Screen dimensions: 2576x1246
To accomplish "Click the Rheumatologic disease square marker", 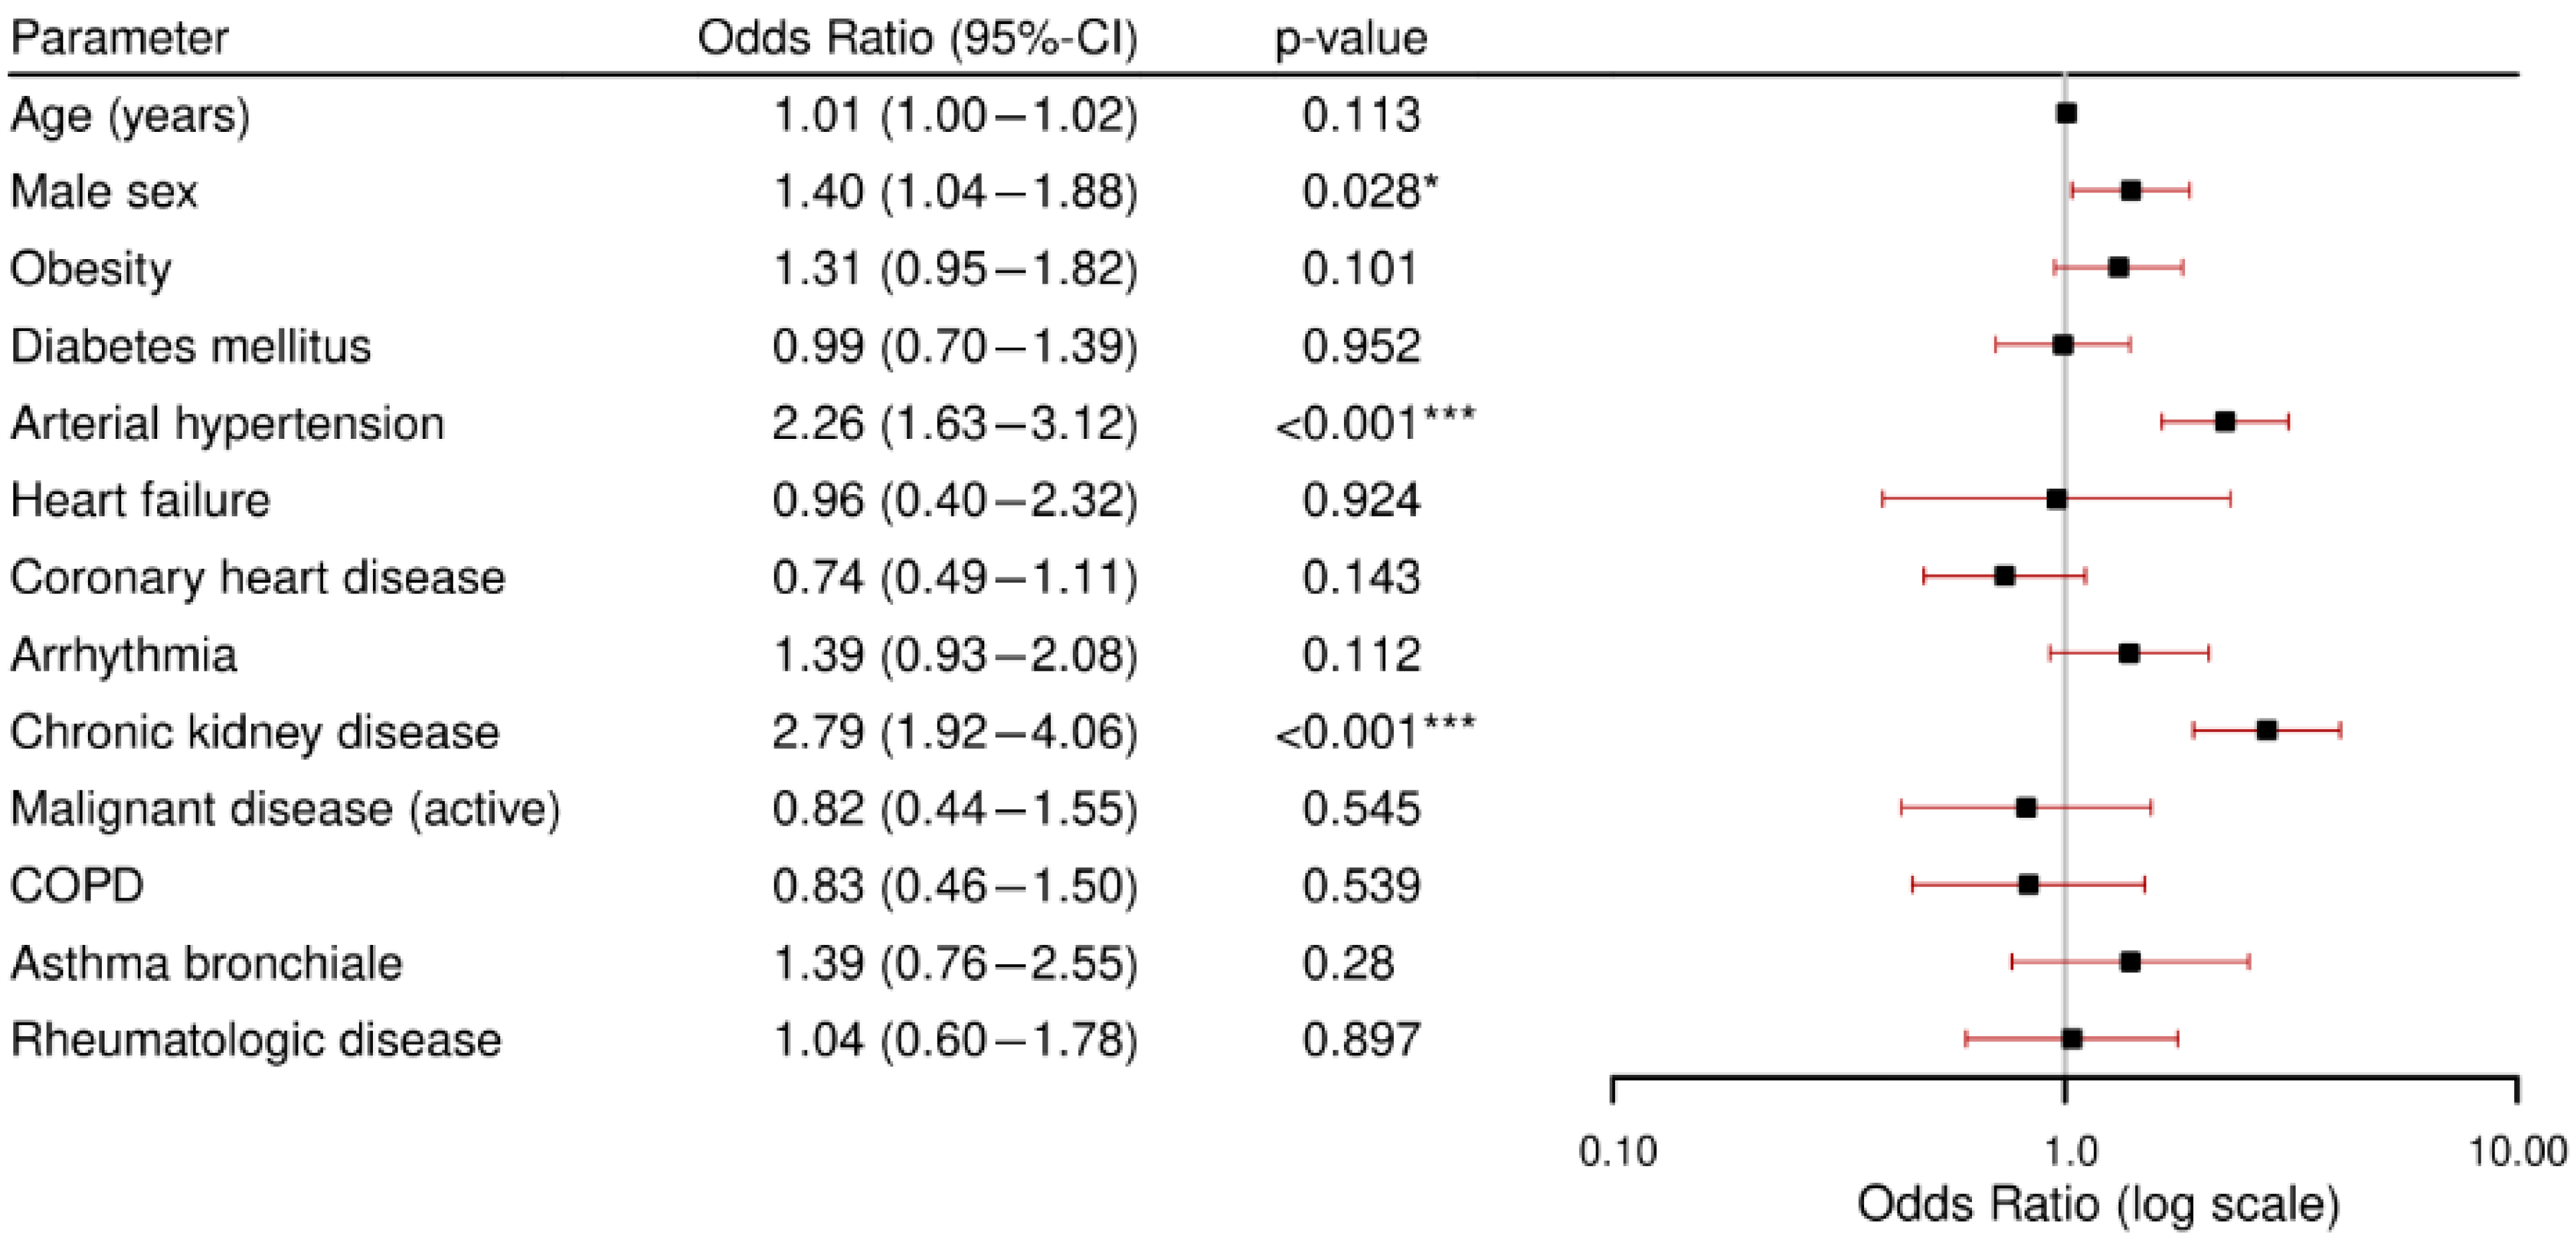I will (2072, 1039).
